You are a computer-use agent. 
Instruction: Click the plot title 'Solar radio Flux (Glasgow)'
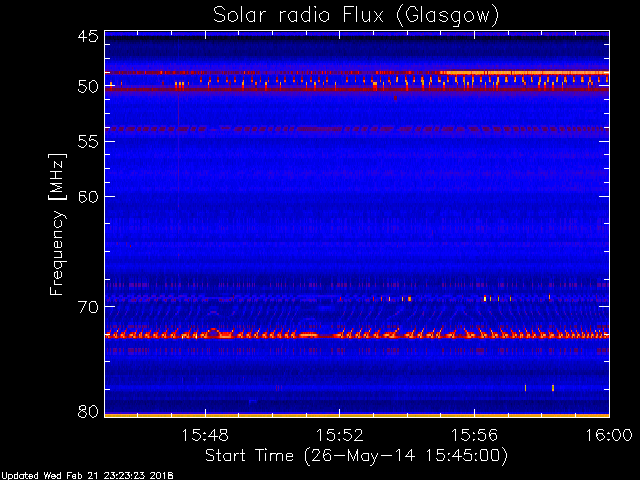356,16
